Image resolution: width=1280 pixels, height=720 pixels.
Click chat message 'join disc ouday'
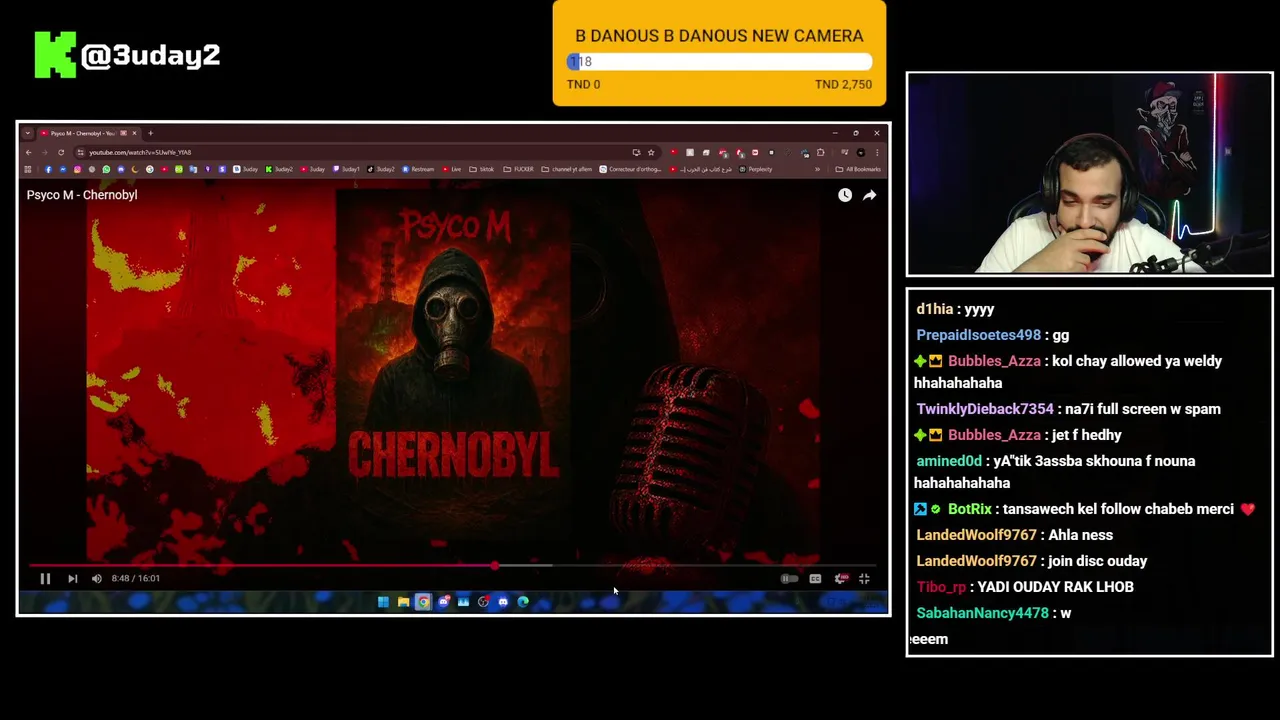pos(1099,561)
